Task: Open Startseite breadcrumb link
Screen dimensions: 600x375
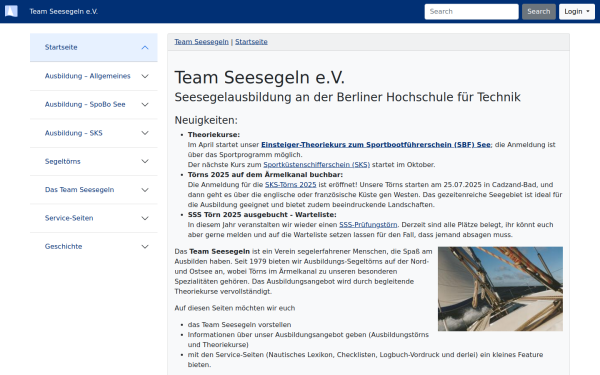Action: 251,42
